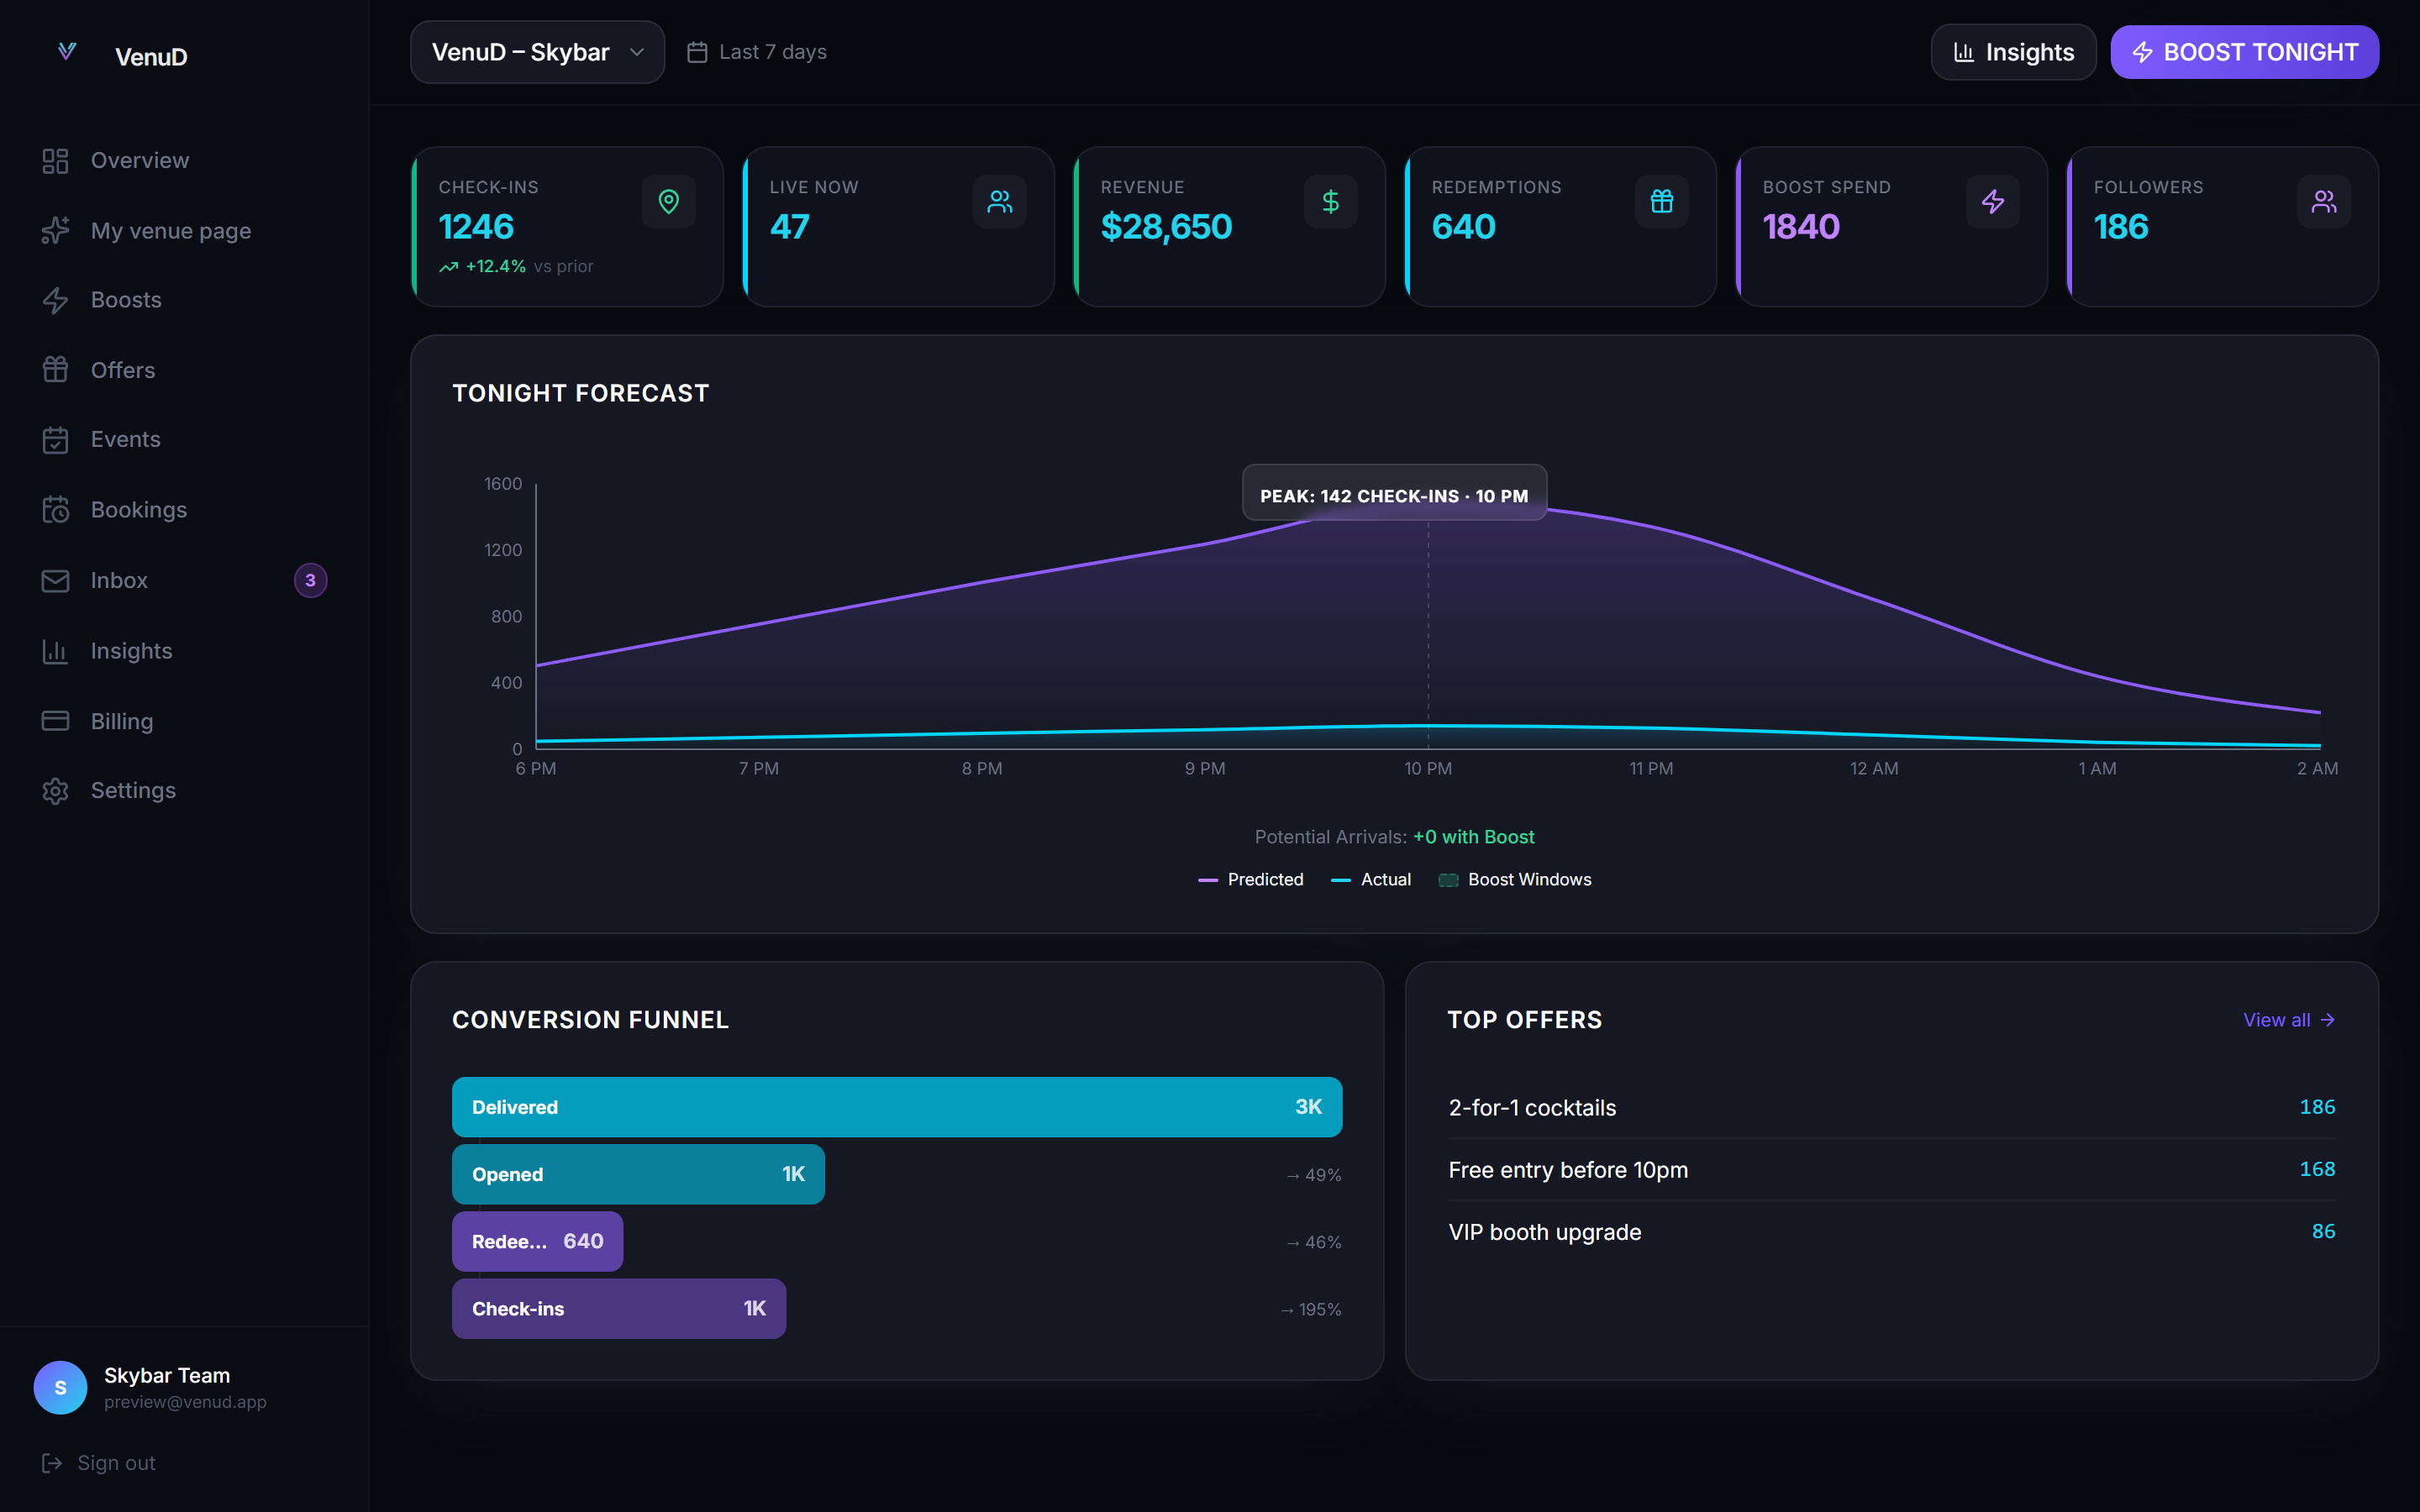Viewport: 2420px width, 1512px height.
Task: Open Settings from the sidebar
Action: click(x=185, y=791)
